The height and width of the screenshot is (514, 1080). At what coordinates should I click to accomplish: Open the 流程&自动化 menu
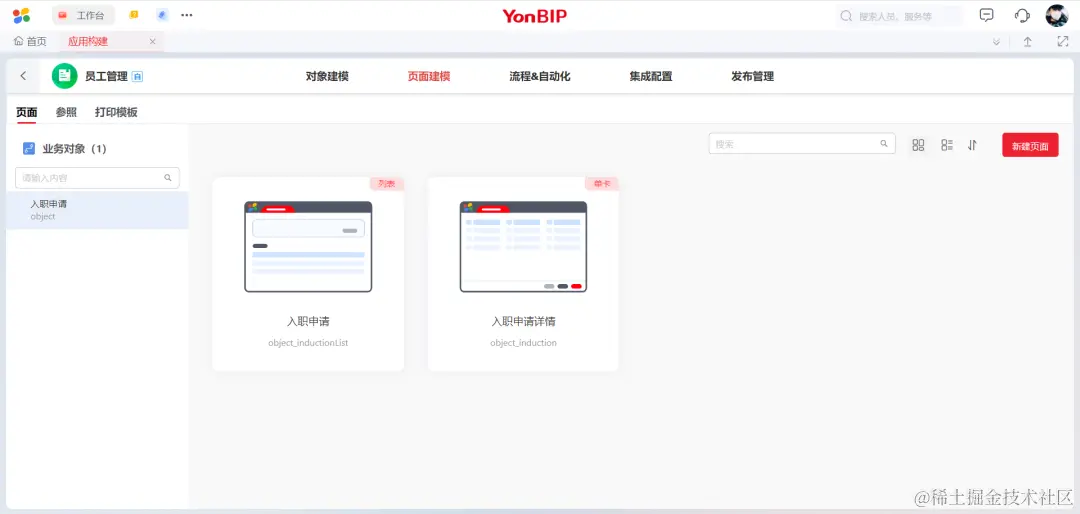click(x=539, y=76)
